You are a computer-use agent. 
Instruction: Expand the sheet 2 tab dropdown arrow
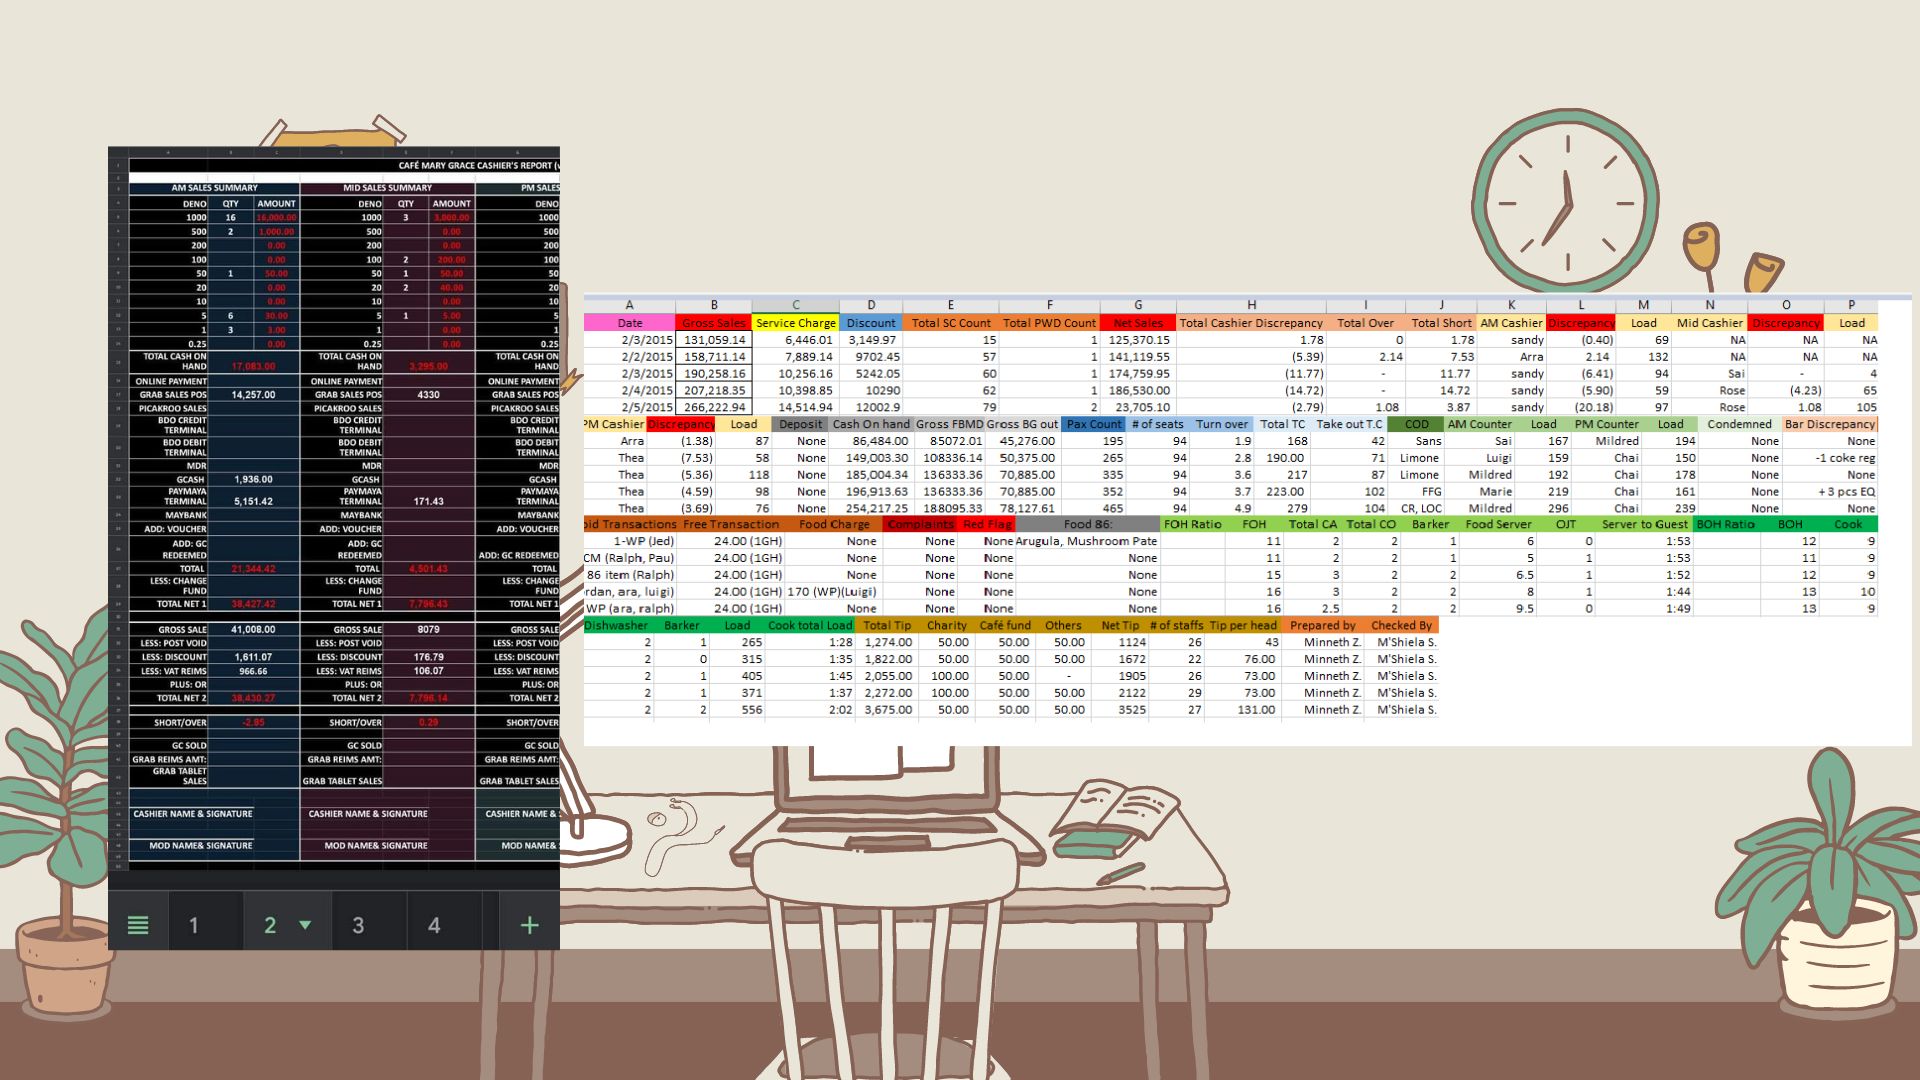click(x=305, y=925)
